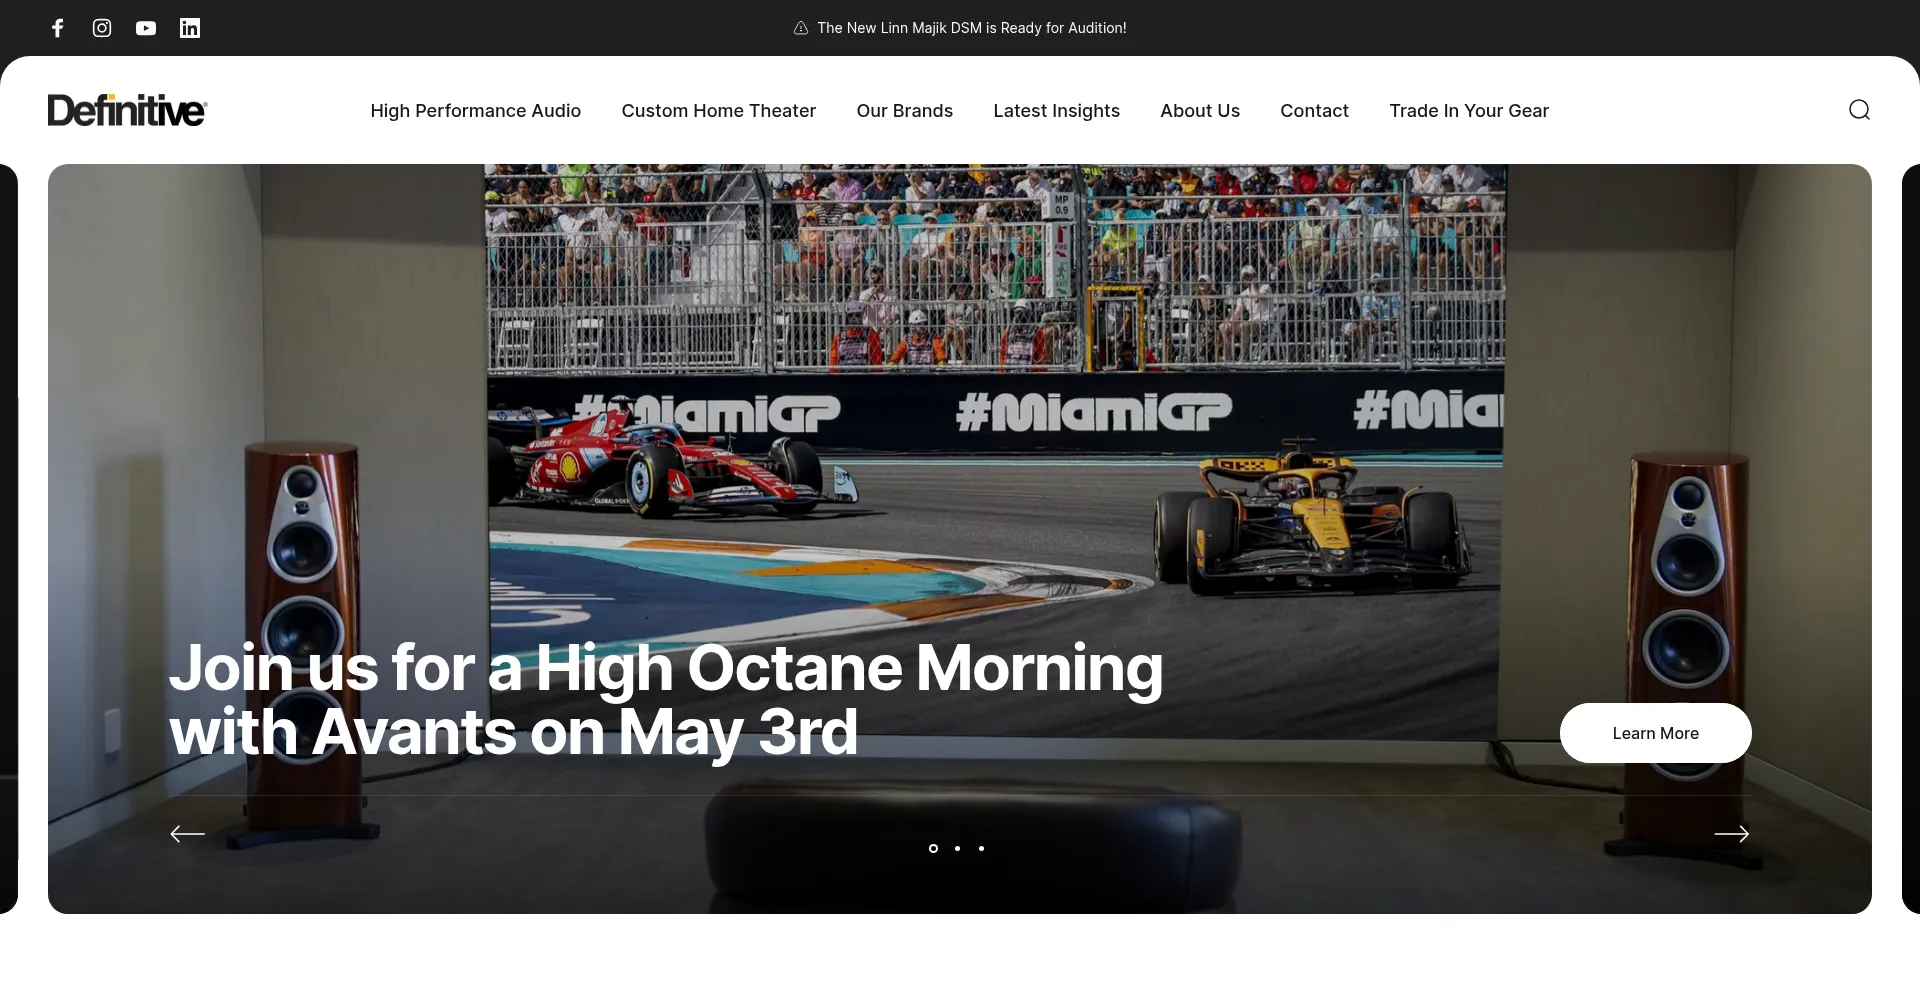Screen dimensions: 1920x993
Task: Click the Definitive logo
Action: click(x=127, y=110)
